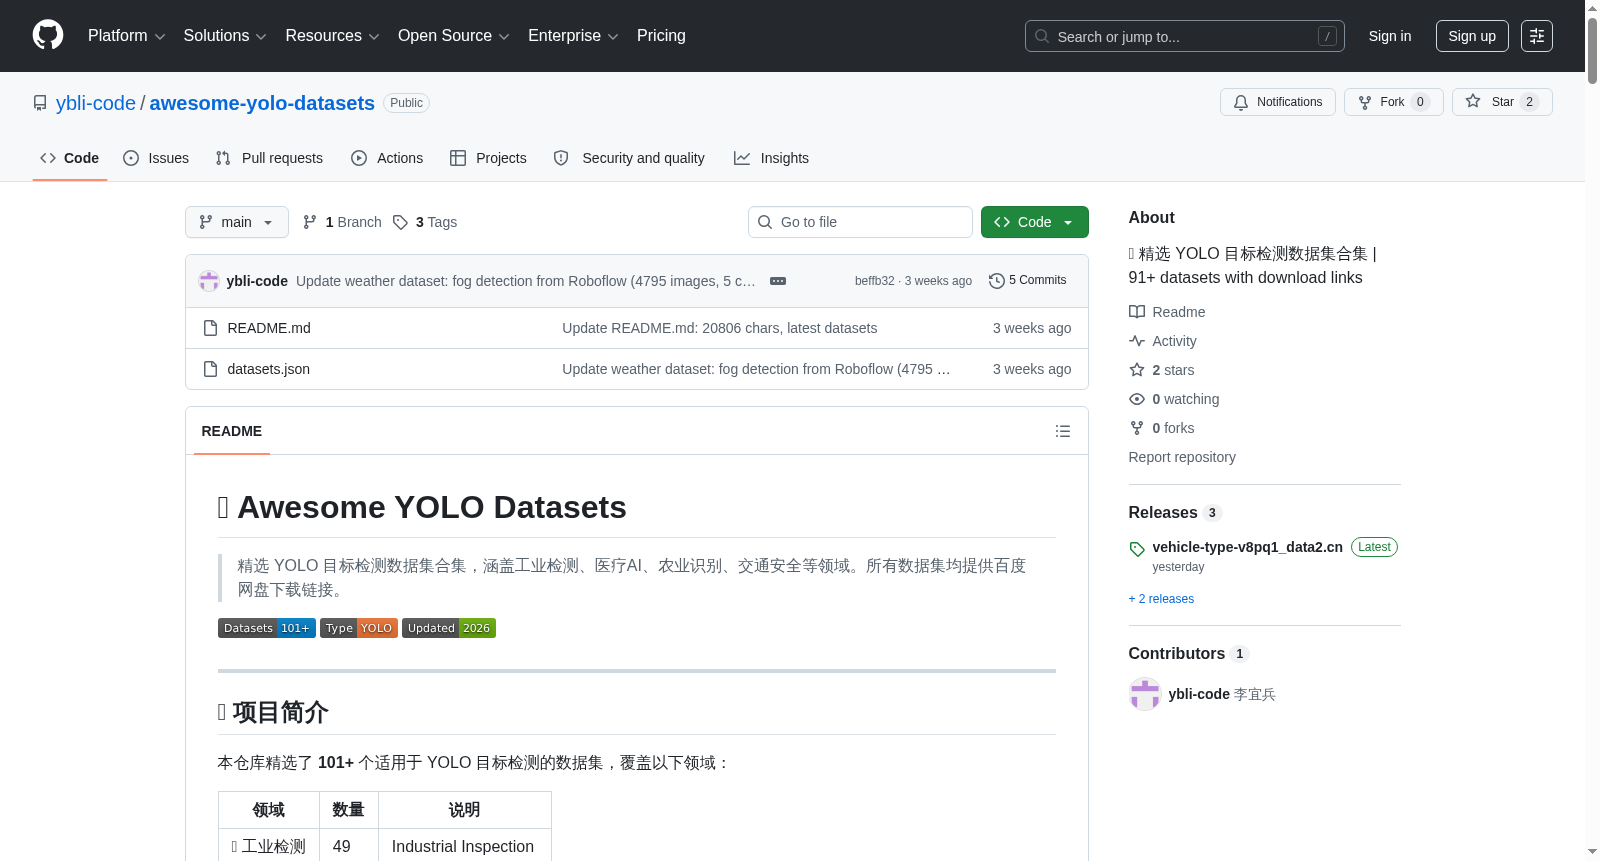Click the datasets.json file icon
Screen dimensions: 1600x861
coord(210,369)
